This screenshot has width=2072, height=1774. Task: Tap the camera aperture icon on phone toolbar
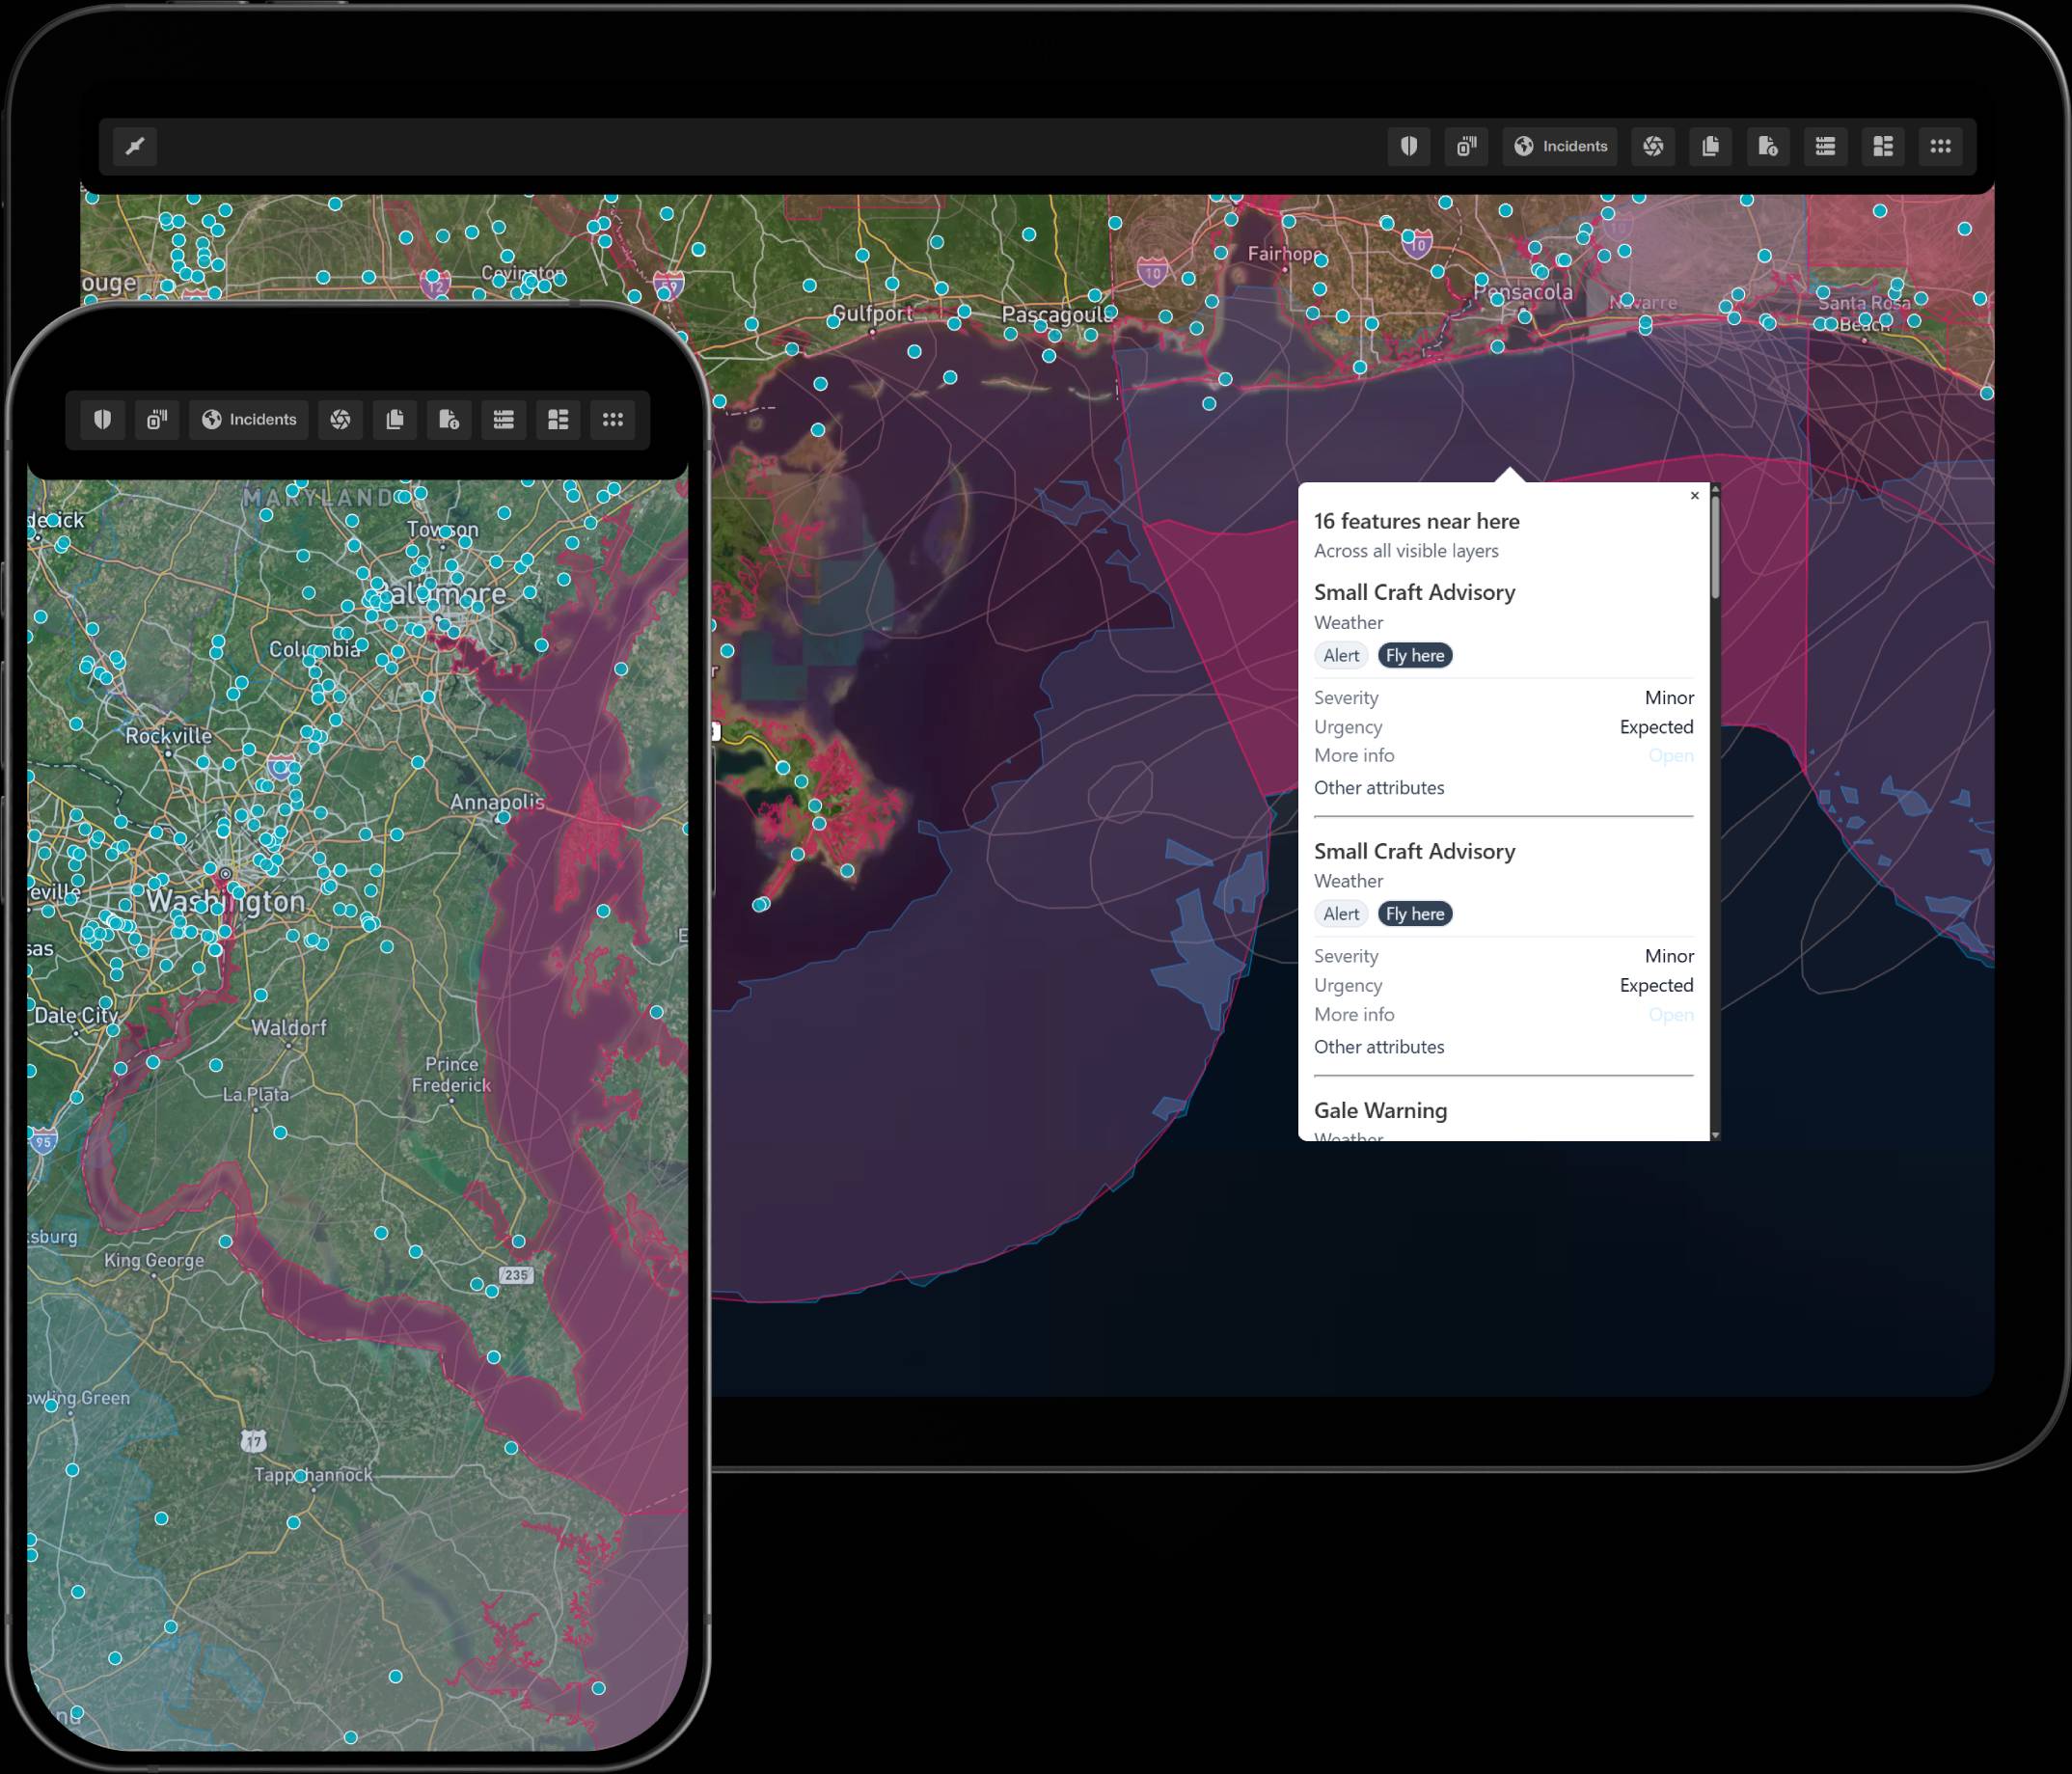tap(340, 419)
